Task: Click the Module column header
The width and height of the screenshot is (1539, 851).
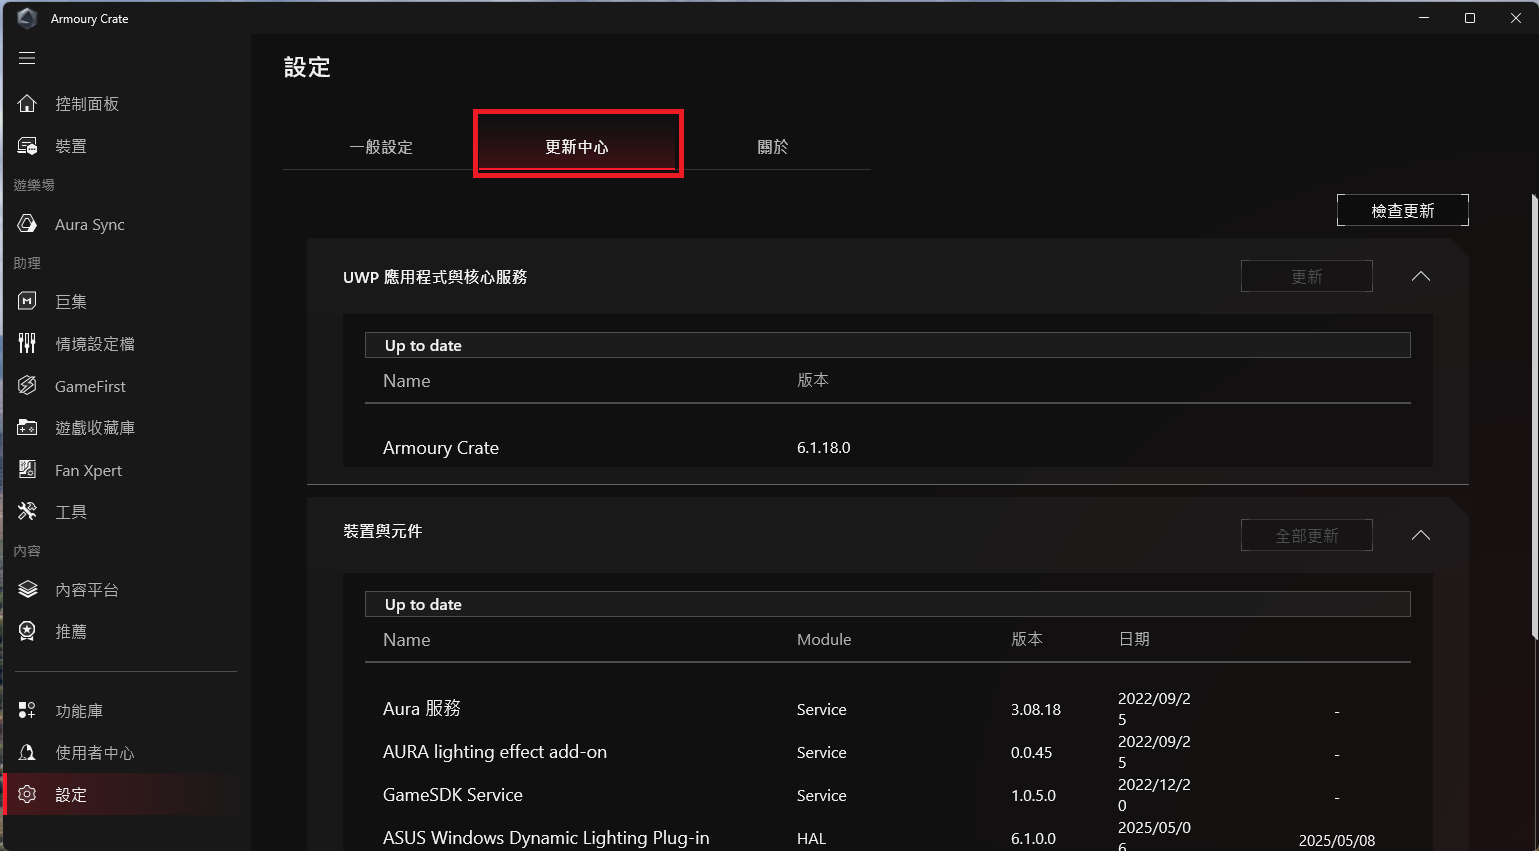Action: (x=824, y=639)
